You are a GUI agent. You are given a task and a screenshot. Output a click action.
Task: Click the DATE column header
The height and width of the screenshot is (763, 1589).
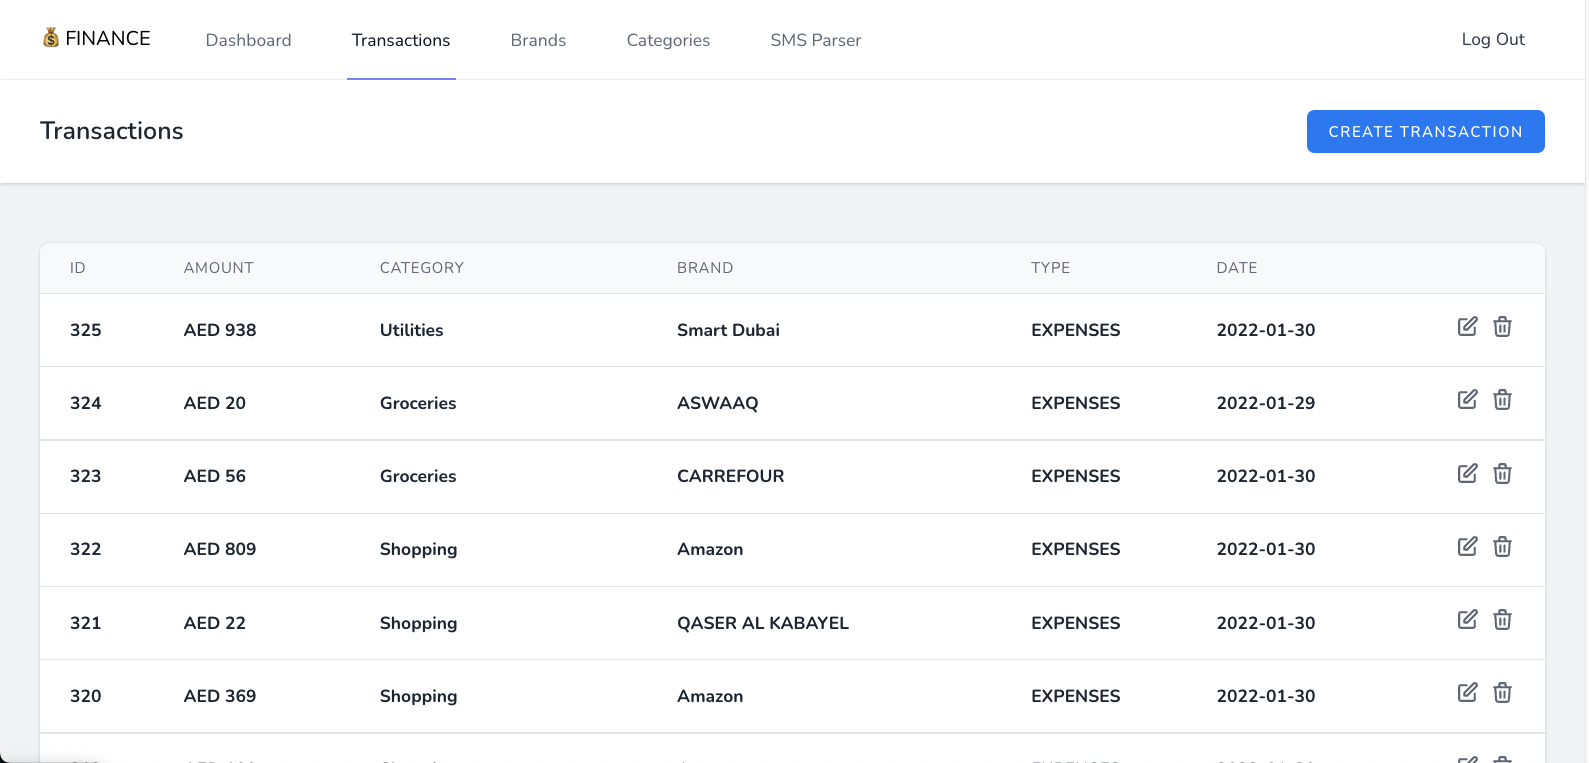tap(1237, 268)
